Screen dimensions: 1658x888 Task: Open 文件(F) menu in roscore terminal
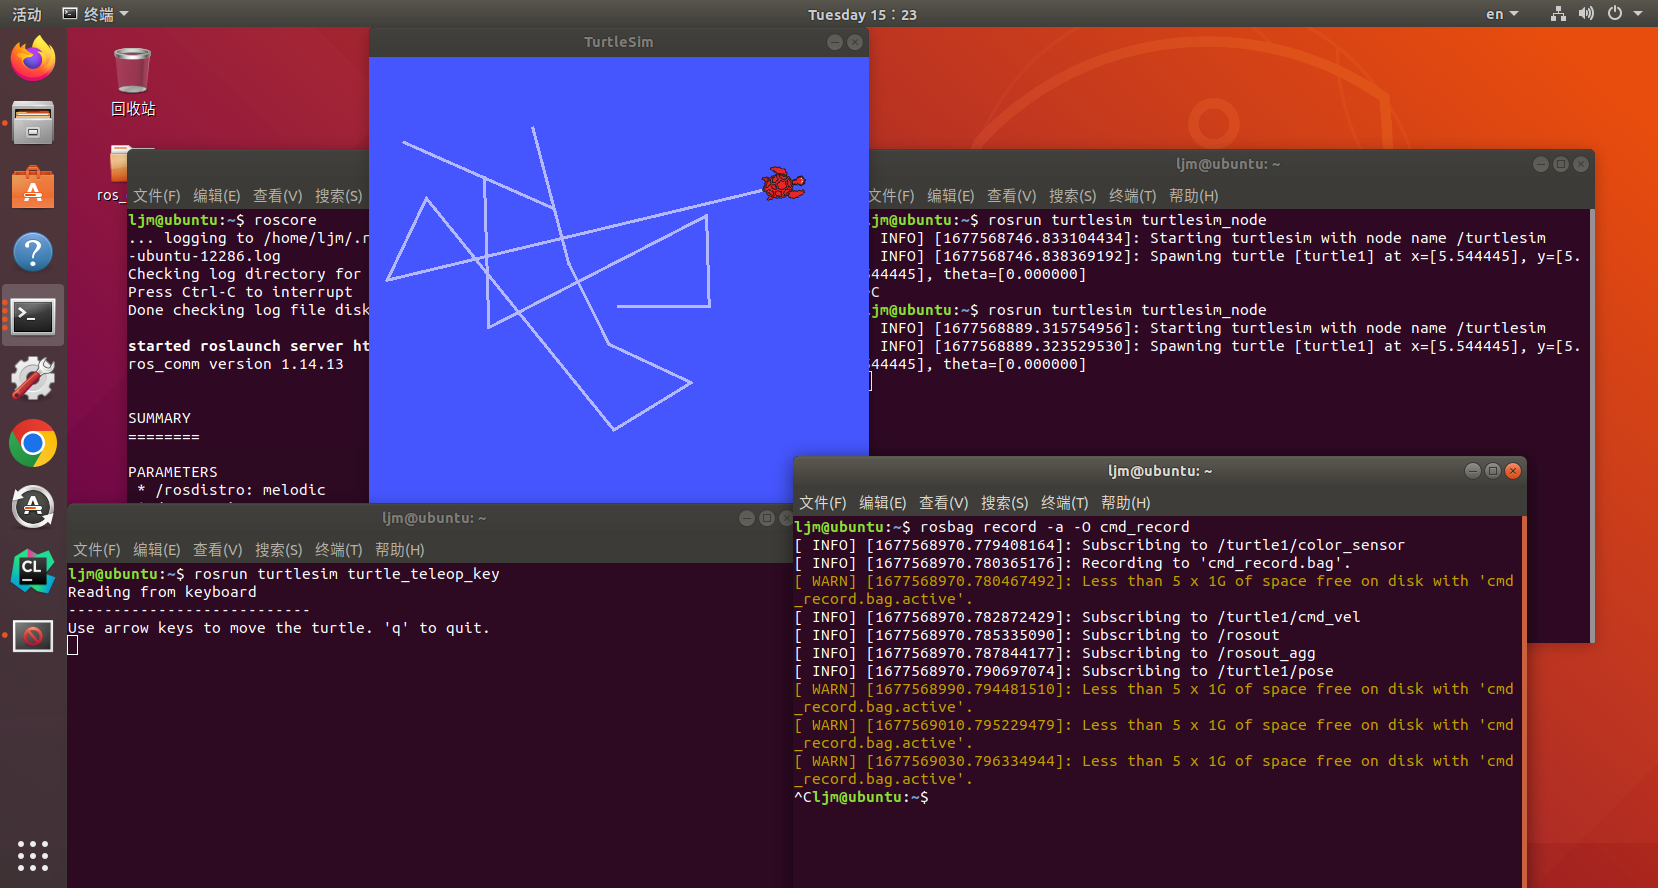coord(157,196)
